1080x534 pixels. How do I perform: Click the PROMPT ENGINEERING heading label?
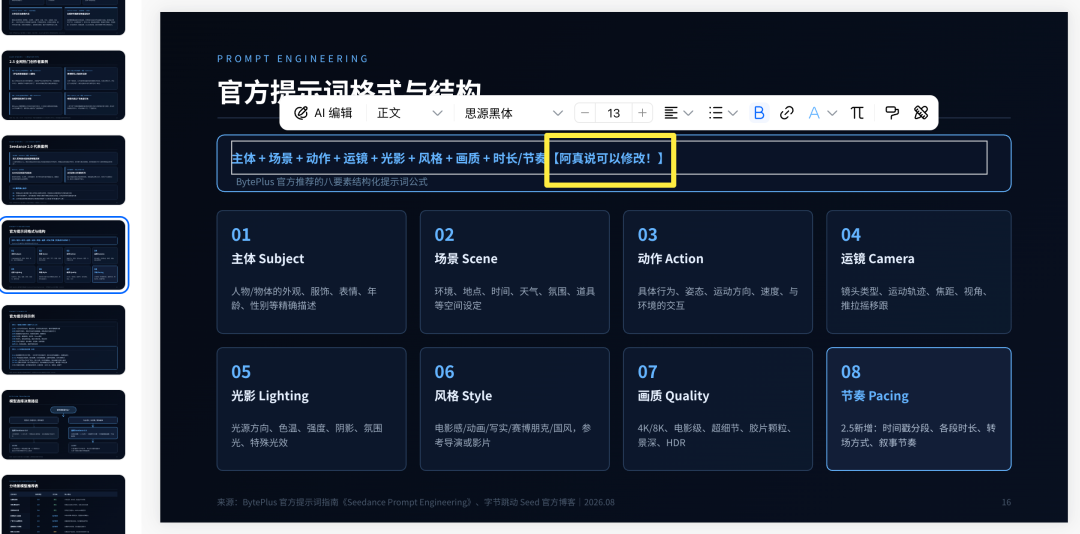[x=293, y=59]
